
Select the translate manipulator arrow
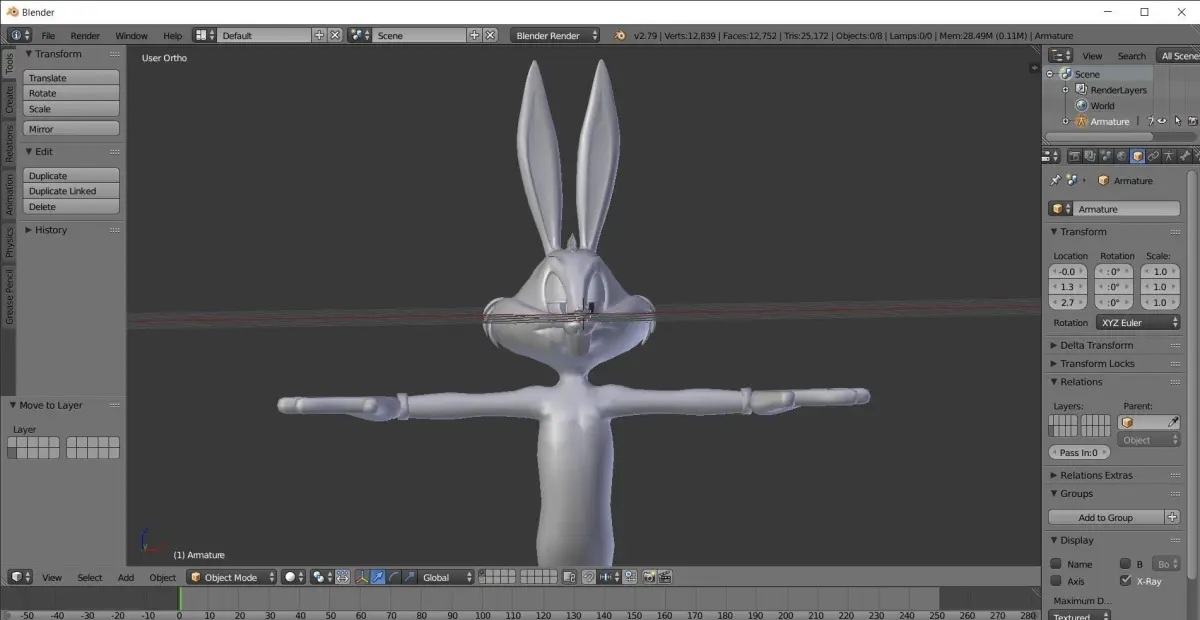tap(378, 577)
